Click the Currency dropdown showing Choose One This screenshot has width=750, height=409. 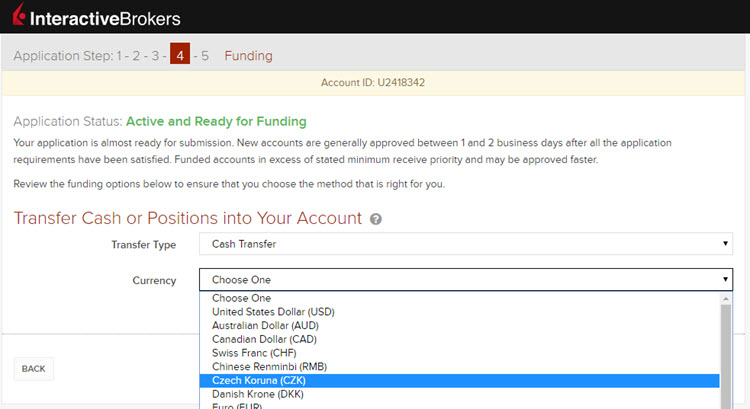pos(466,280)
